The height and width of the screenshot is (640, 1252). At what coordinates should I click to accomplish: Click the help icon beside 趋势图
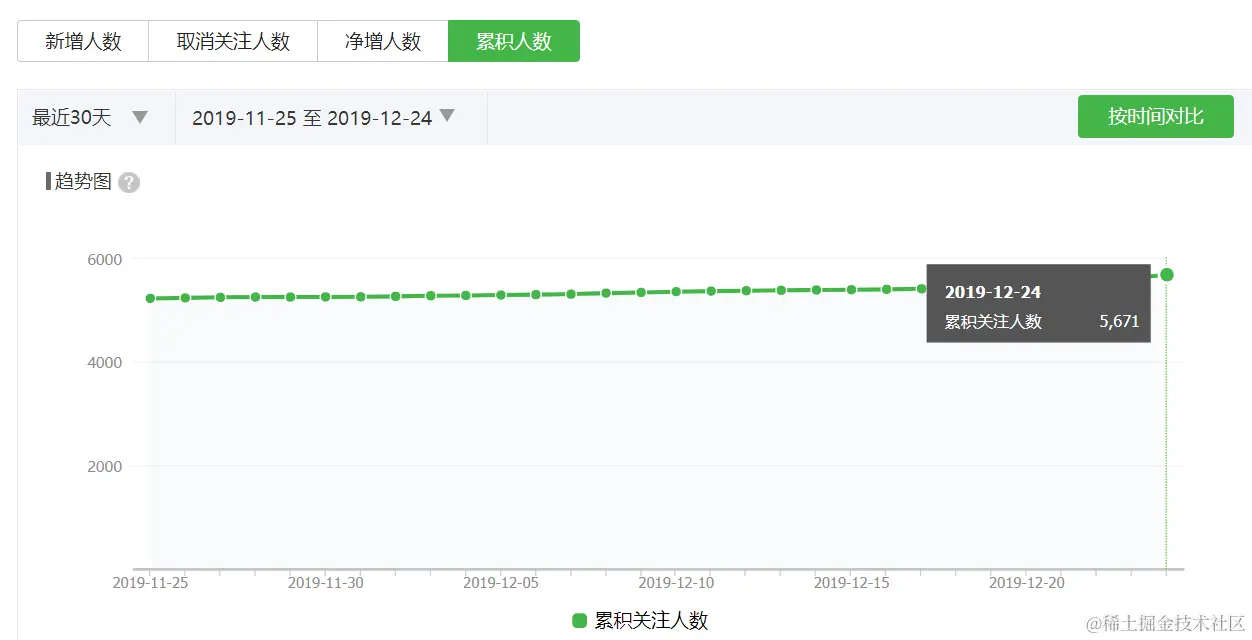[x=129, y=183]
